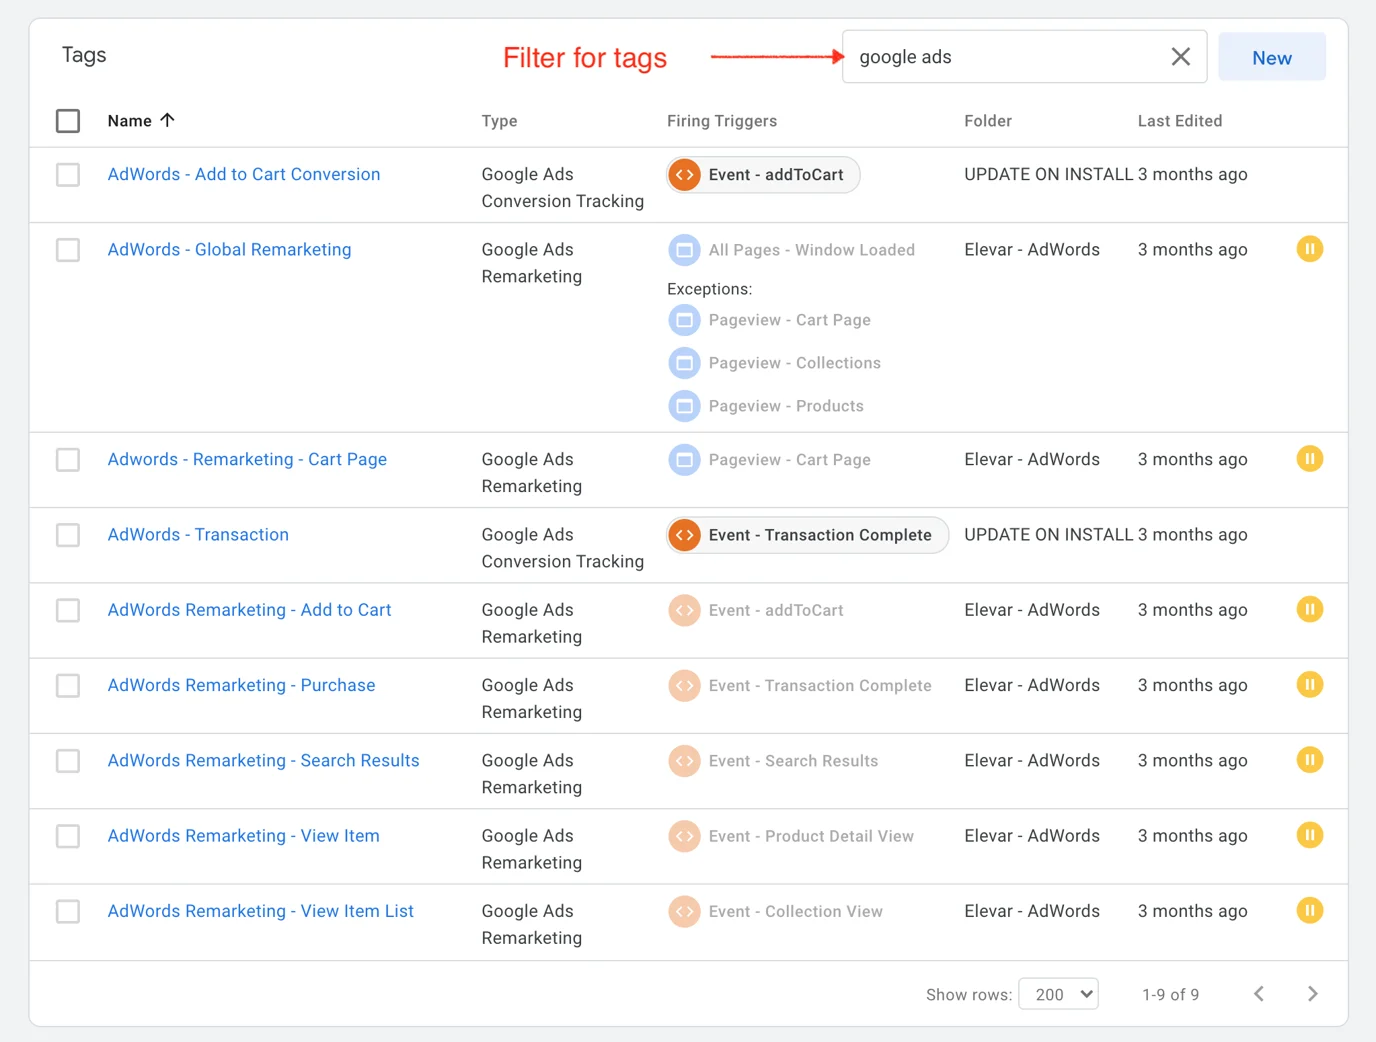Click the Folder column header
The height and width of the screenshot is (1042, 1376).
pos(988,121)
